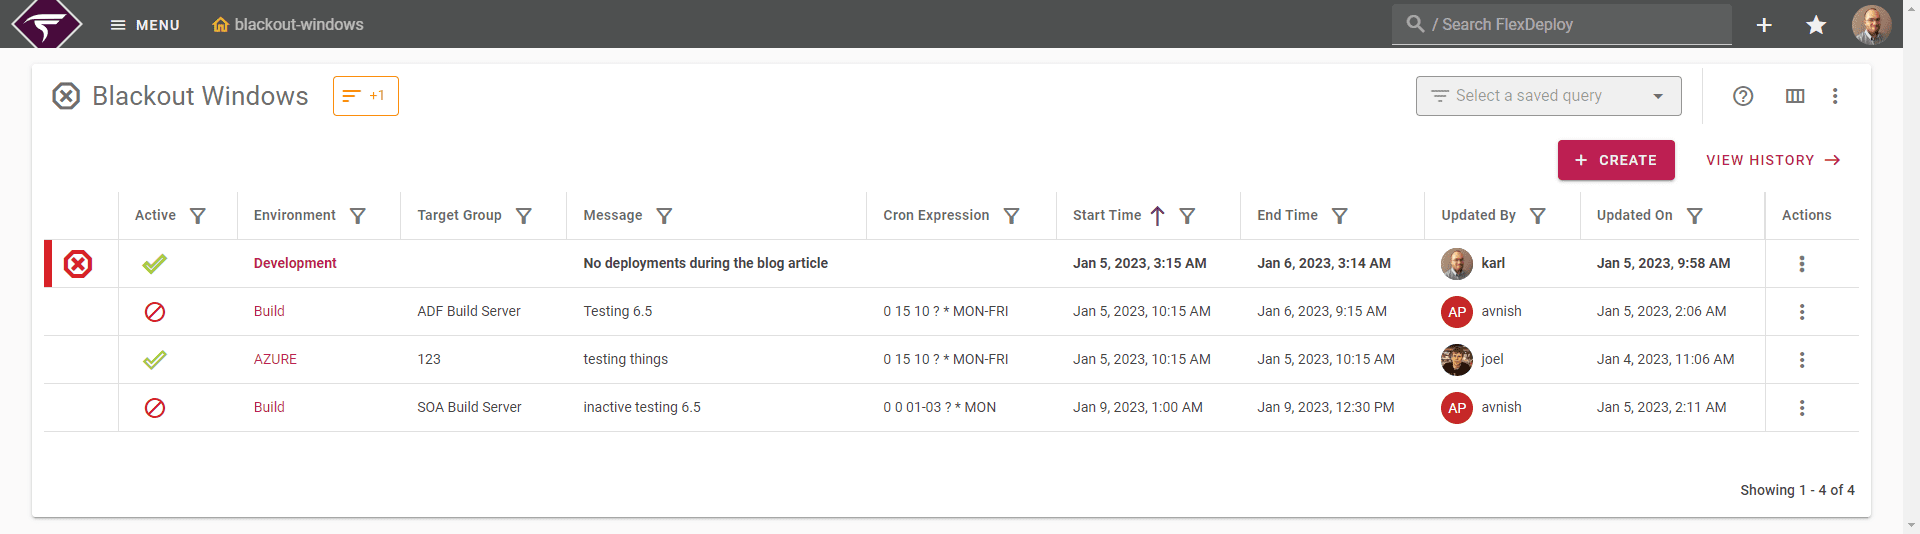The width and height of the screenshot is (1920, 534).
Task: Click the active filters +1 chip
Action: 366,96
